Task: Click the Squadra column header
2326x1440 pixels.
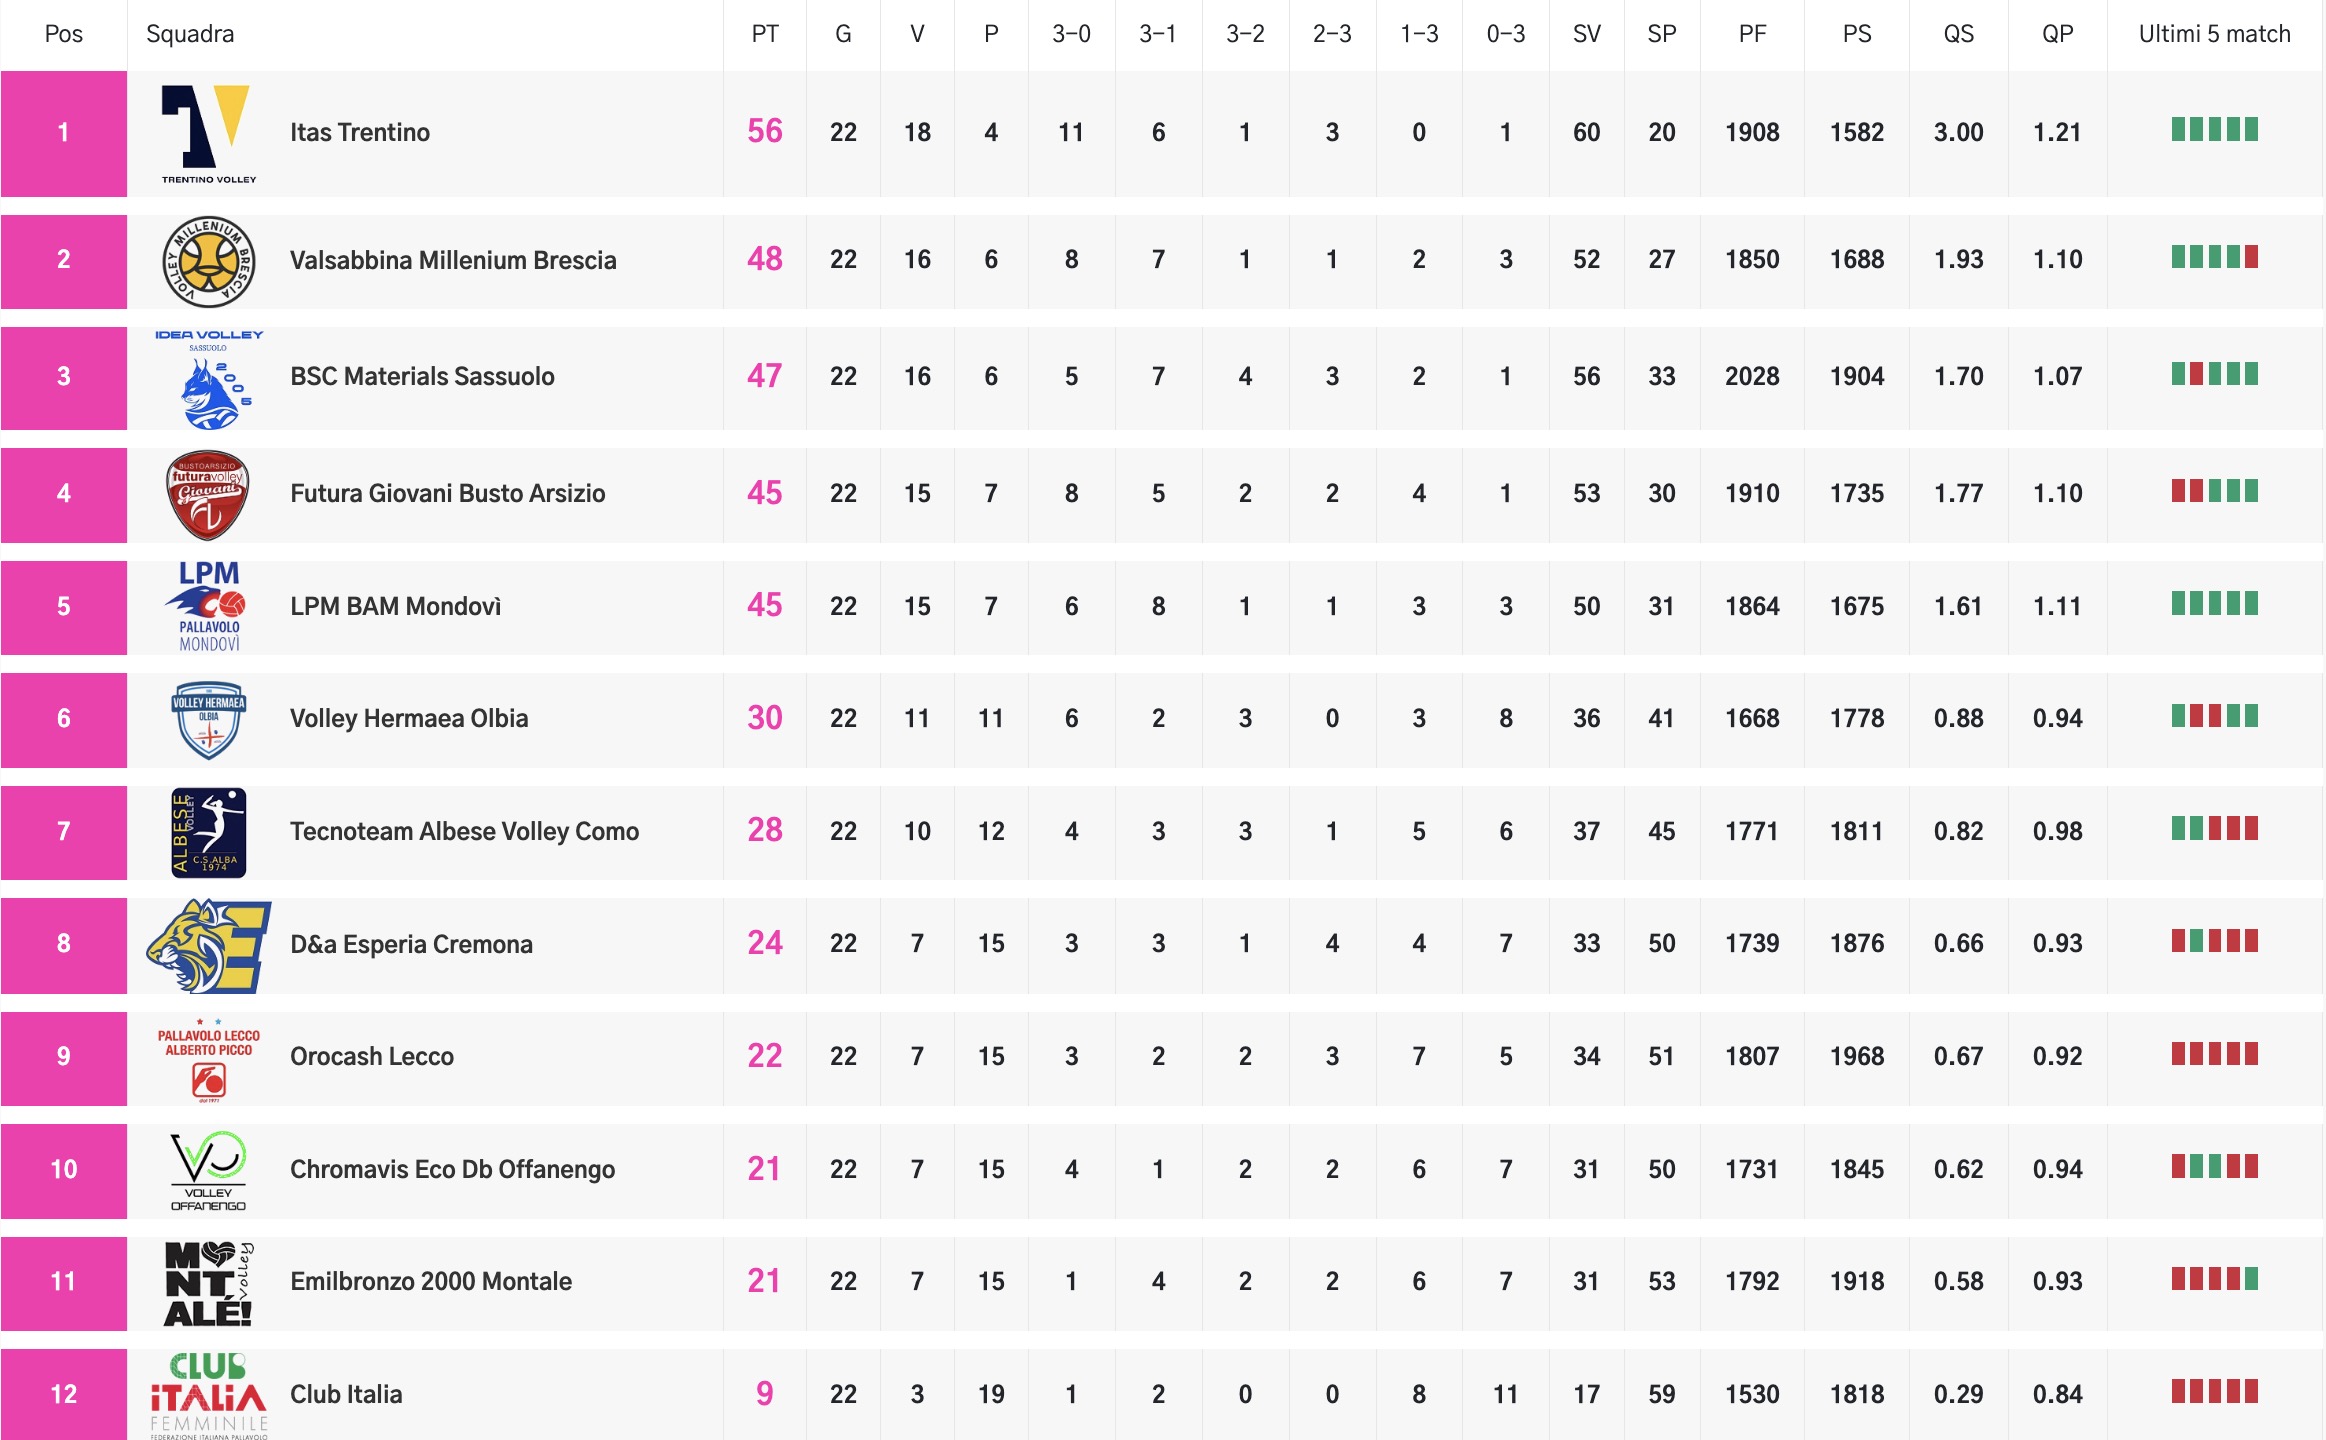Action: [x=190, y=34]
